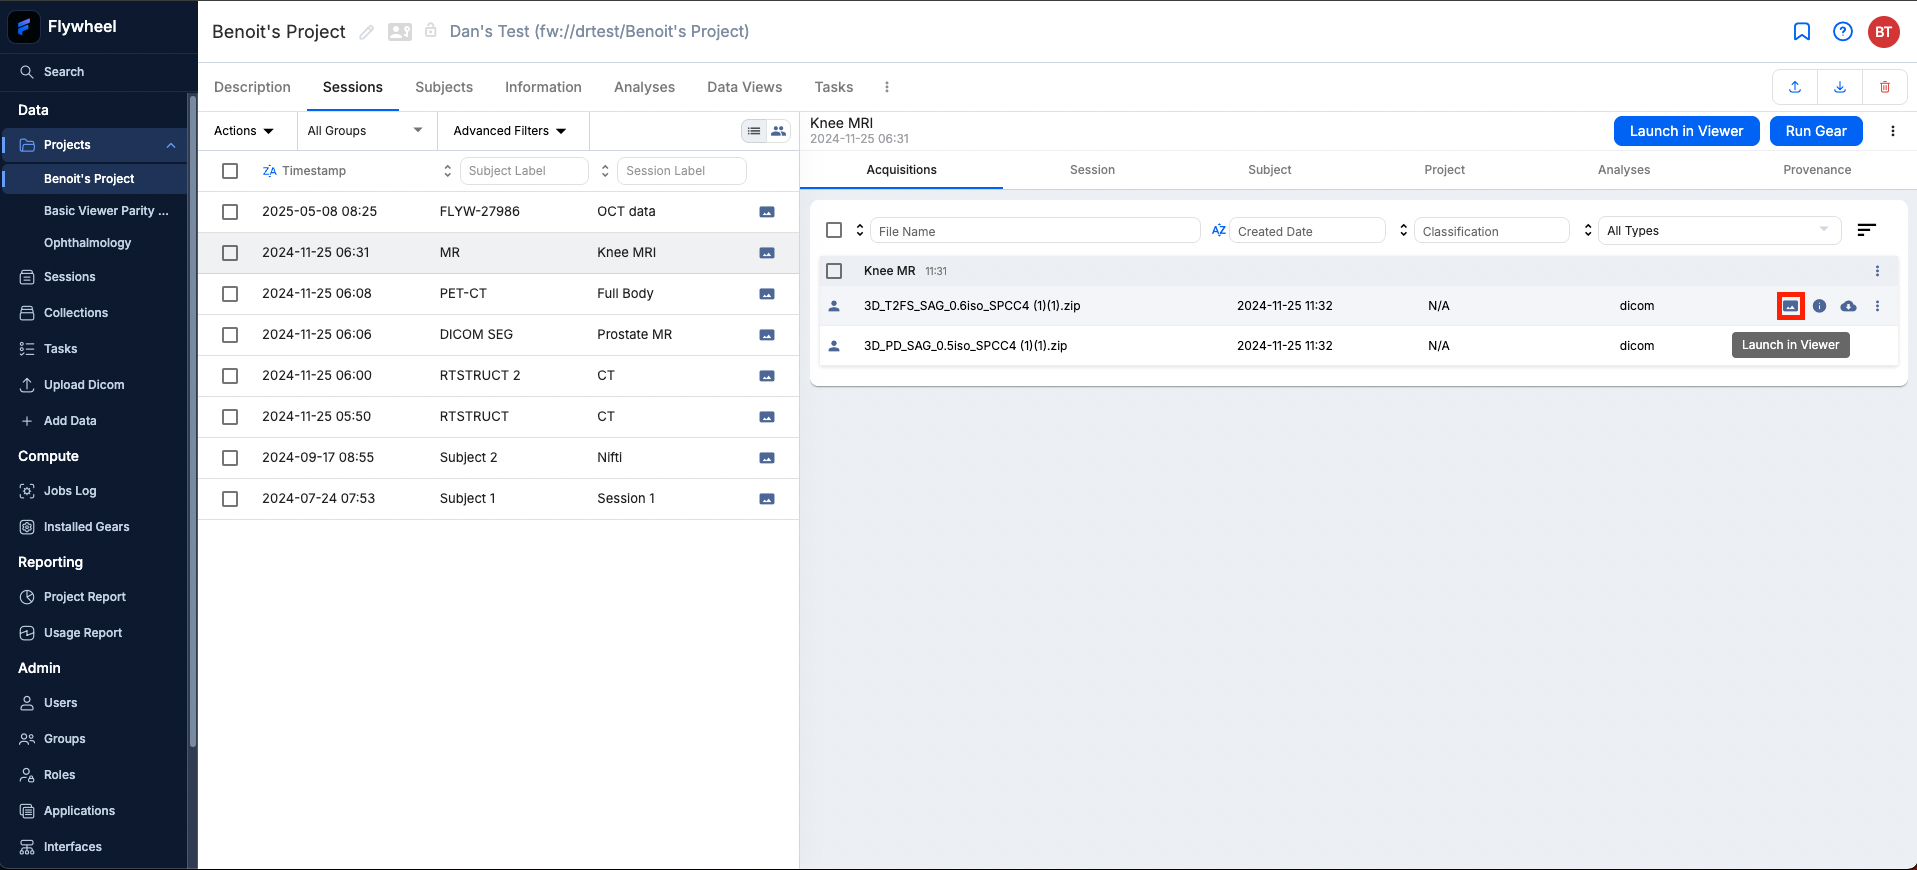Switch to the Provenance tab in session panel
Screen dimensions: 1917x870
point(1817,170)
